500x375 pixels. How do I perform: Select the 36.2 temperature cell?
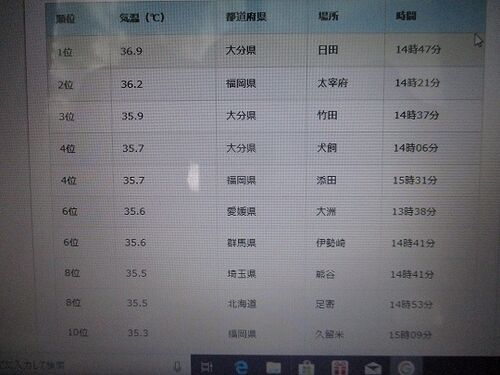[x=132, y=84]
